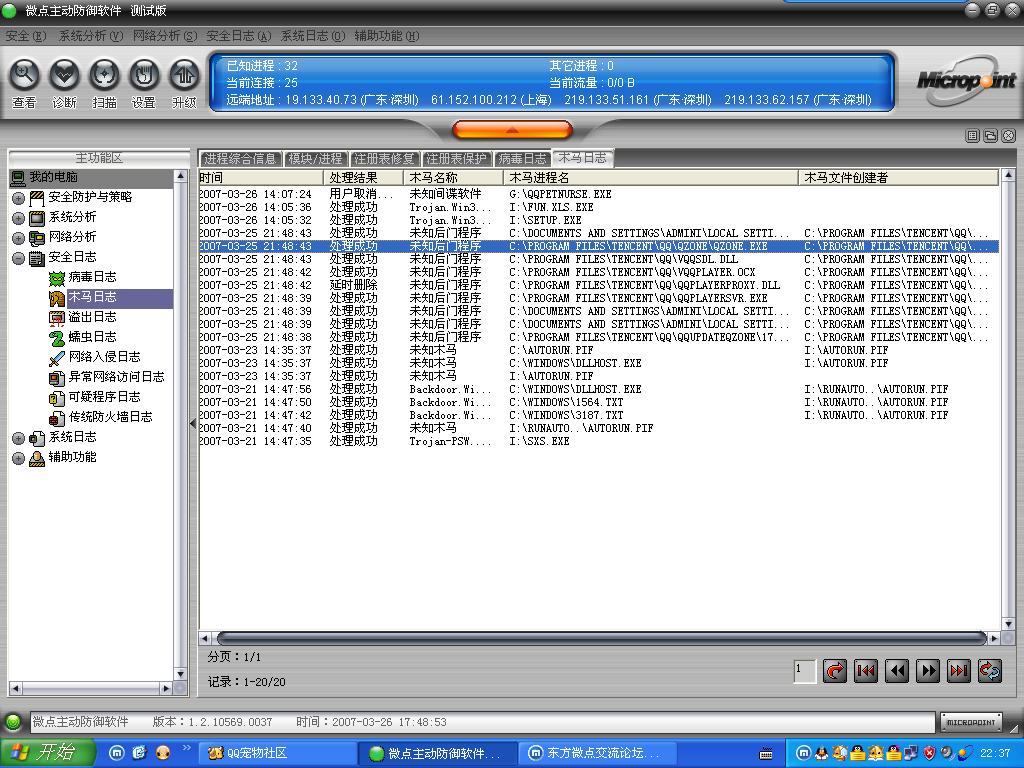Screen dimensions: 1024x768
Task: Go to next page of records
Action: pos(927,671)
